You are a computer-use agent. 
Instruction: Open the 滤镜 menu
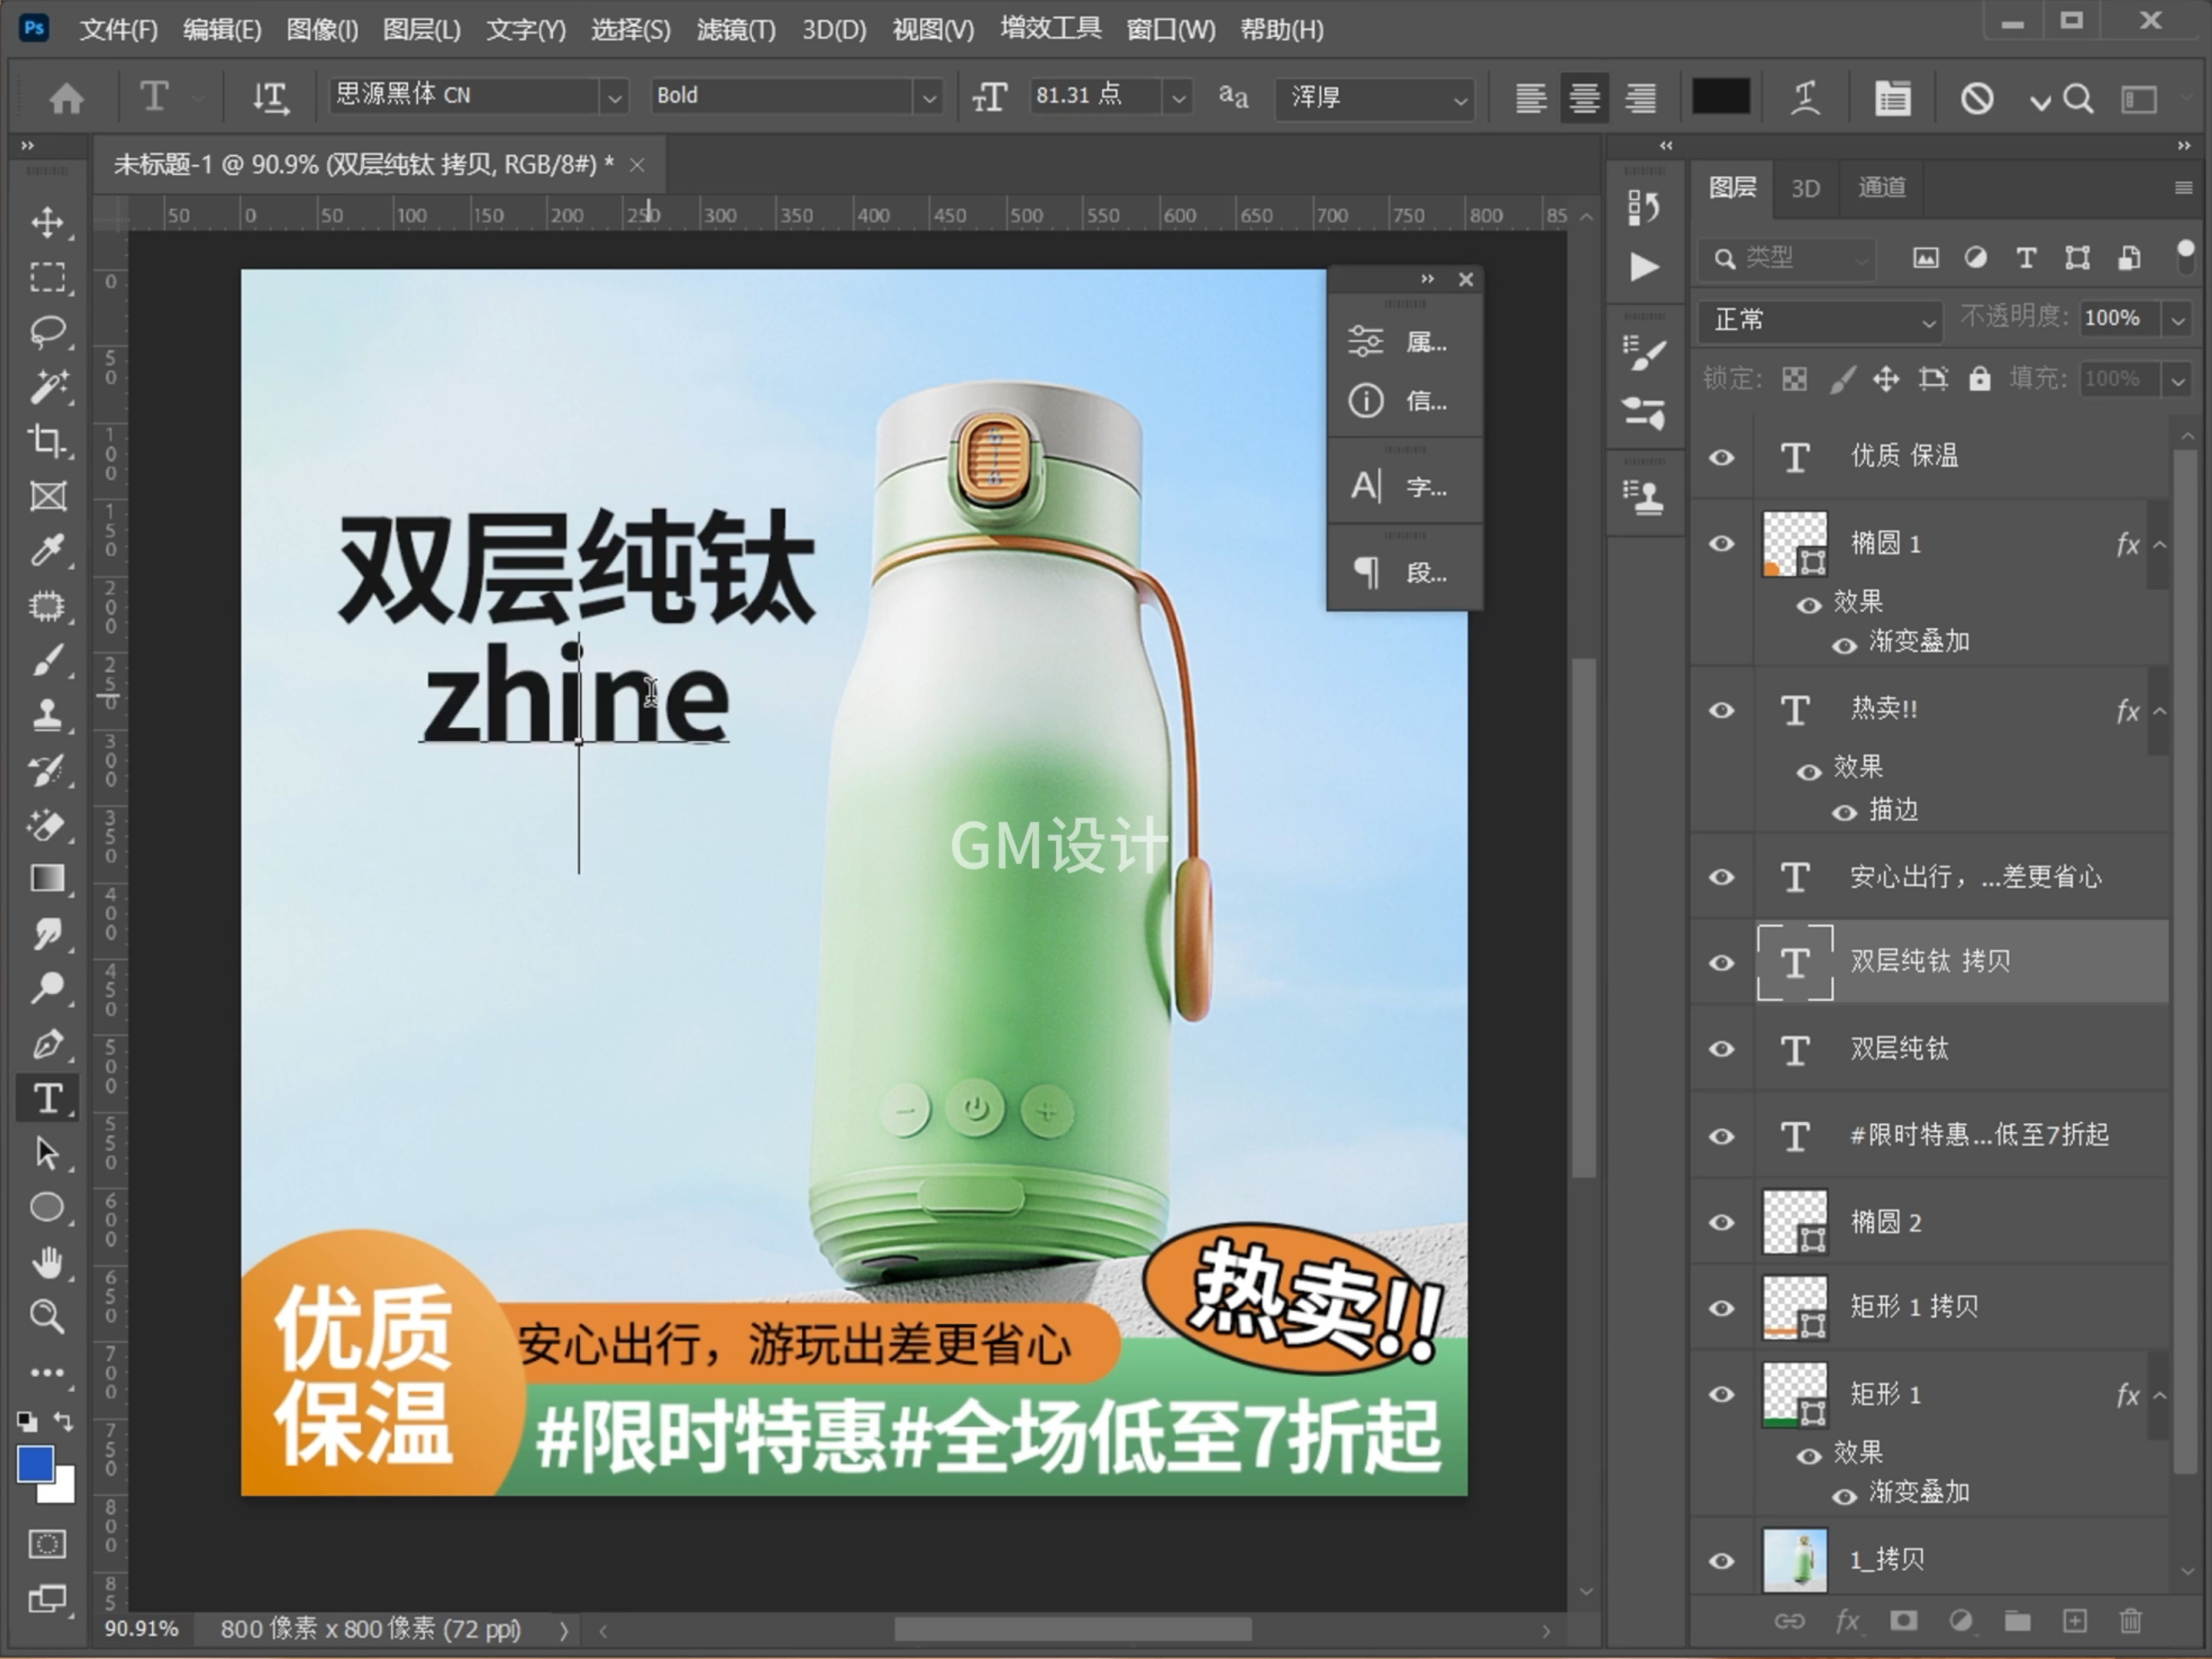click(736, 30)
